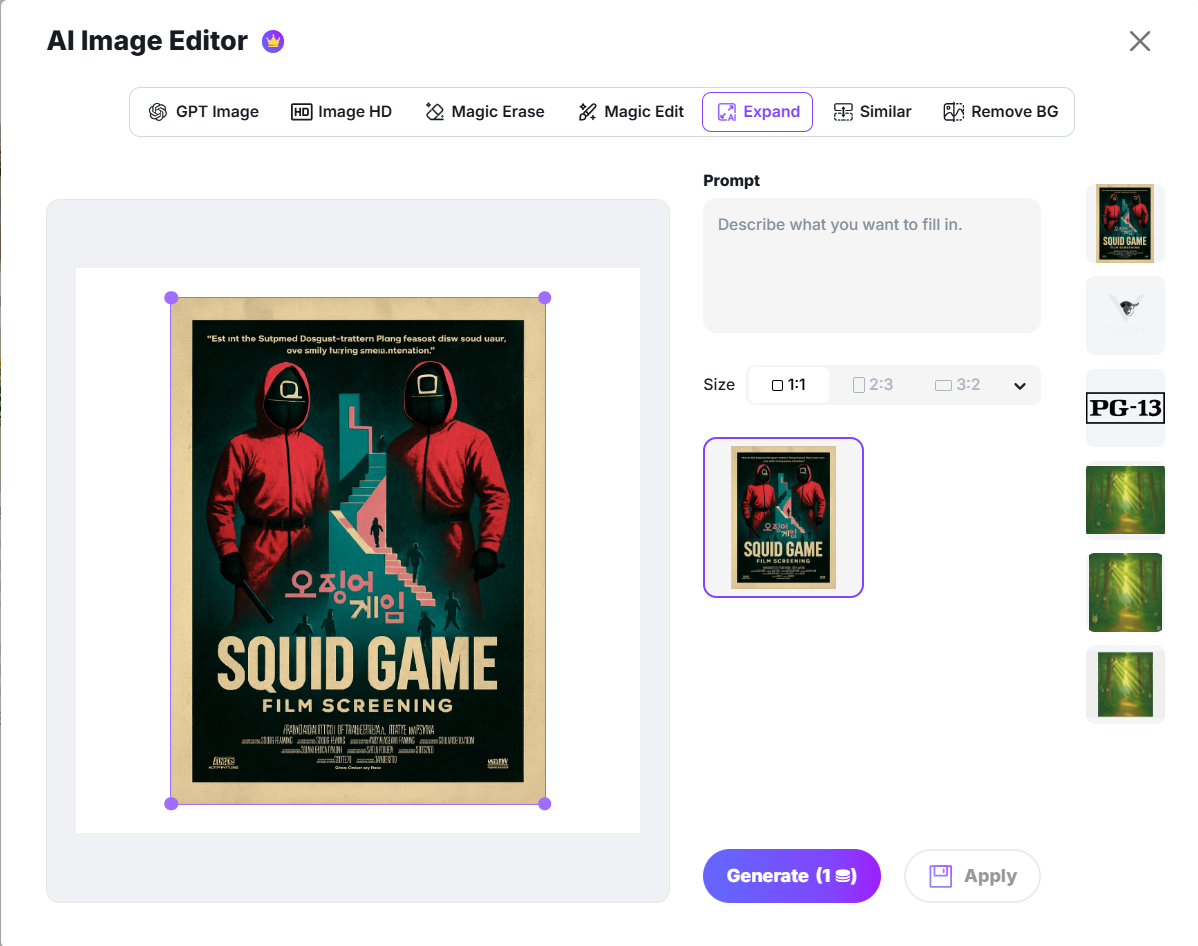Open the Squid Game poster in sidebar history

point(1125,223)
